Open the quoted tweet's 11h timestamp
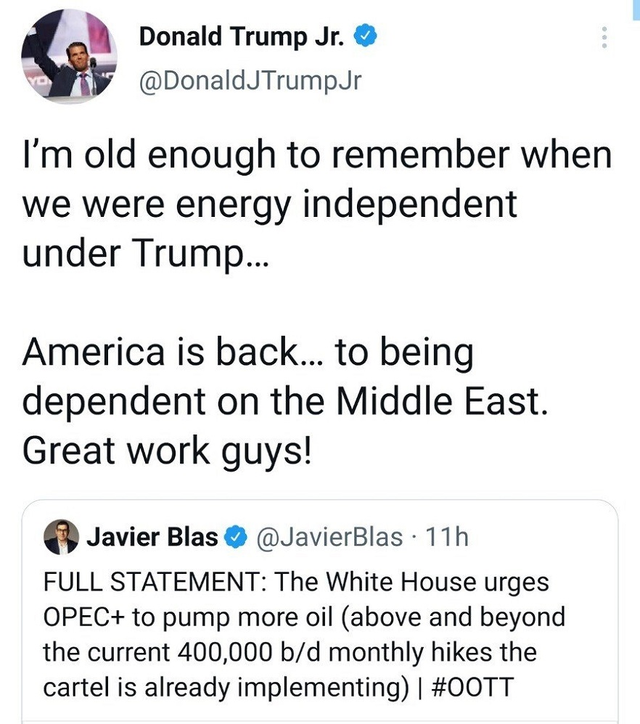Screen dimensions: 640x724 click(x=446, y=537)
